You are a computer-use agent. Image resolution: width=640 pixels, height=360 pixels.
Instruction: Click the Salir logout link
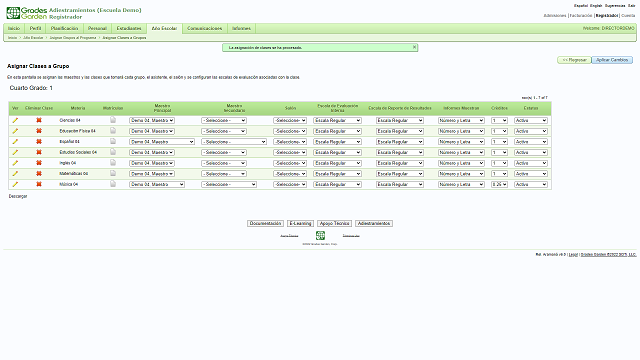tap(631, 6)
